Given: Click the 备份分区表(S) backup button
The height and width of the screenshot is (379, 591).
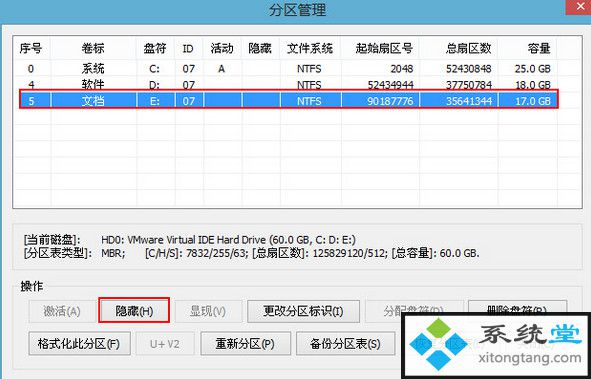Looking at the screenshot, I should [345, 343].
